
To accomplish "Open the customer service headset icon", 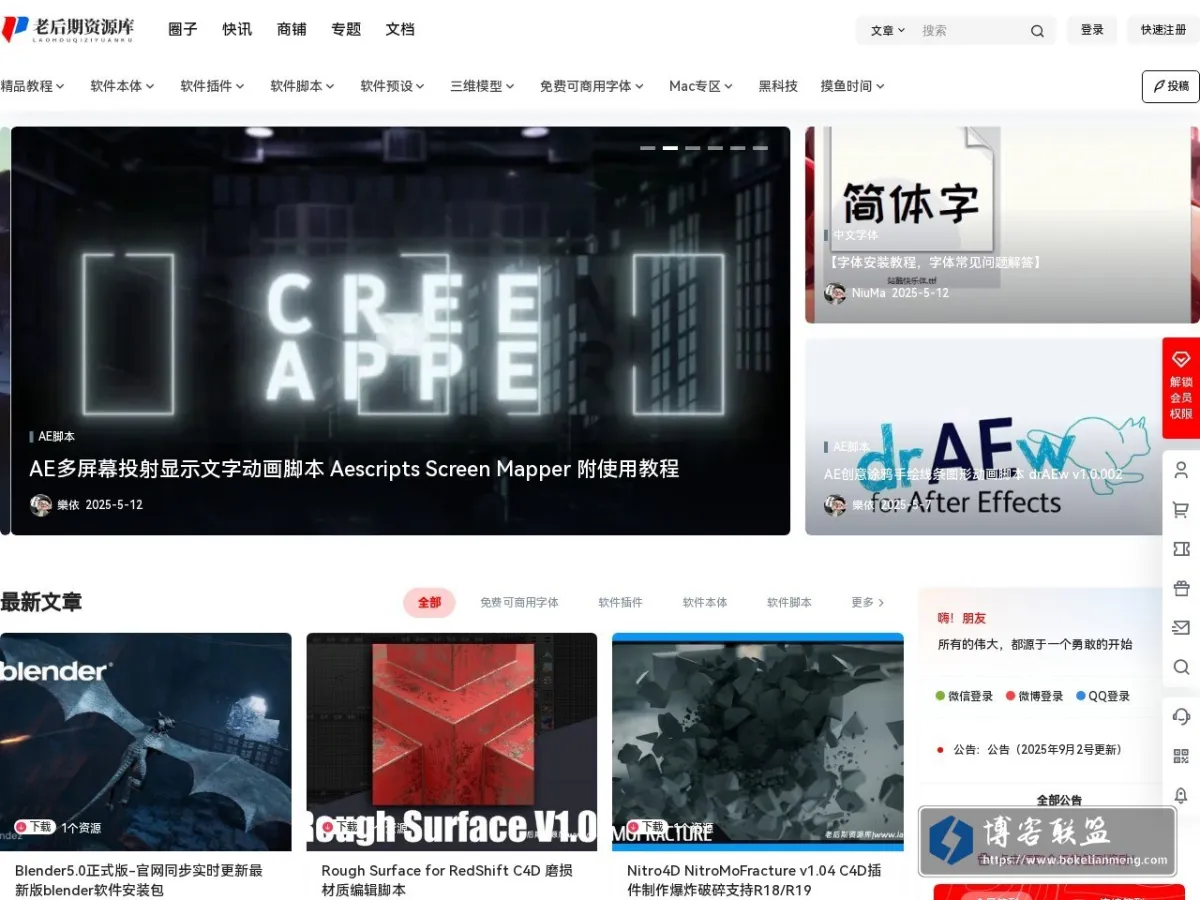I will click(1181, 716).
